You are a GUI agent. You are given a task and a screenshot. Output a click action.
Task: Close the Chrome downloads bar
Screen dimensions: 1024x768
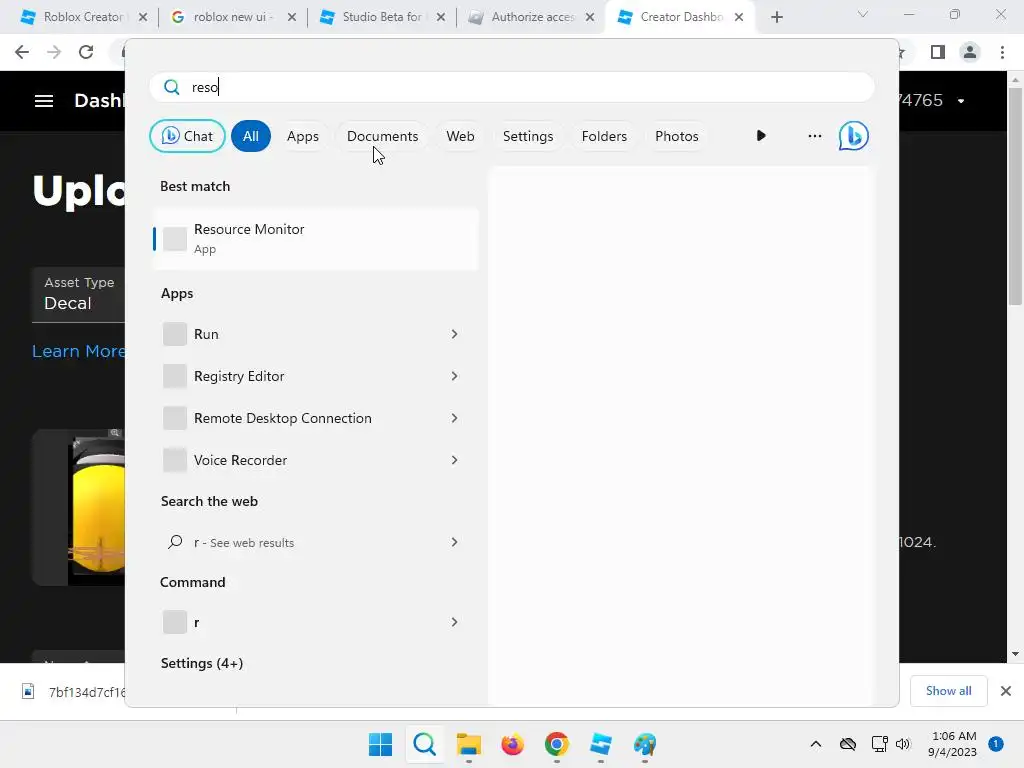pyautogui.click(x=1006, y=691)
